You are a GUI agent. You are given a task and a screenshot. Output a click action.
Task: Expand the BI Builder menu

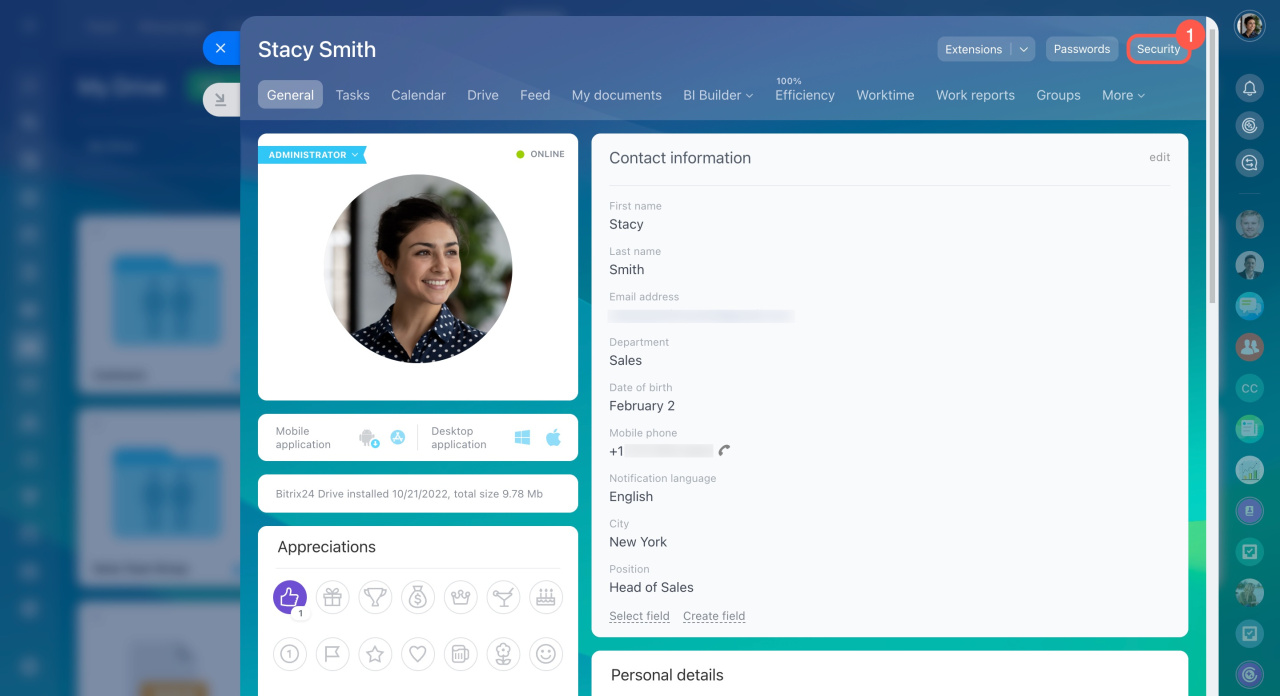pos(718,95)
